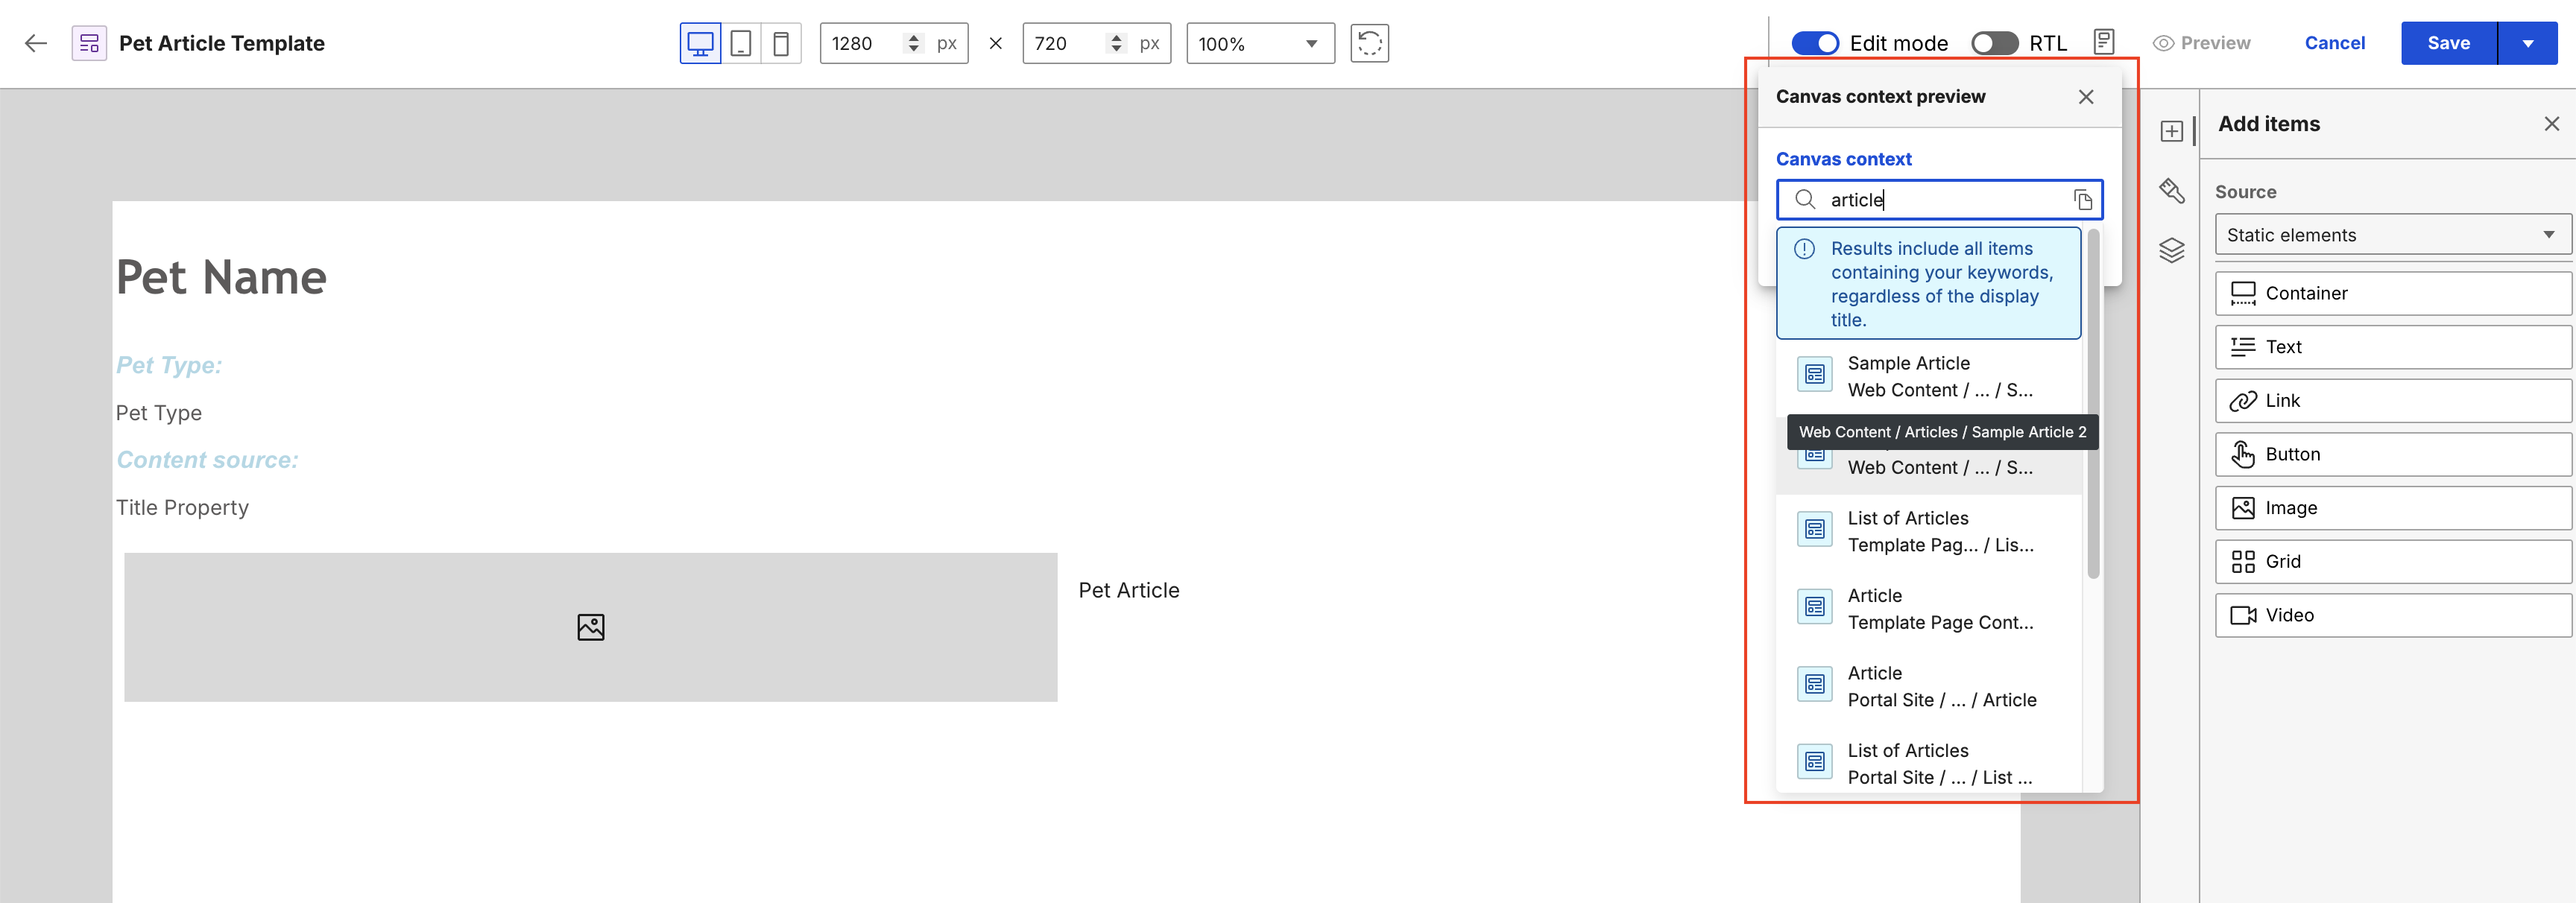Screen dimensions: 2576x903
Task: Click the results list scrollbar
Action: [x=2093, y=404]
